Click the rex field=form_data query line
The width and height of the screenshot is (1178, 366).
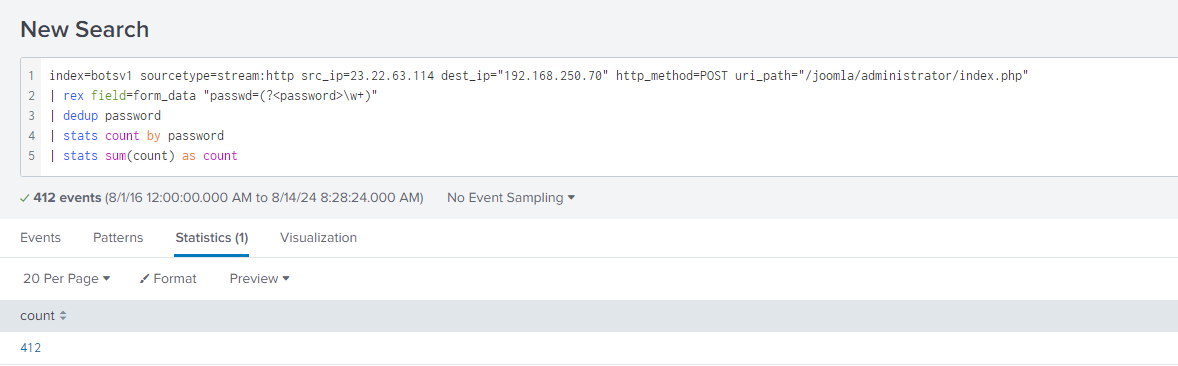click(213, 96)
